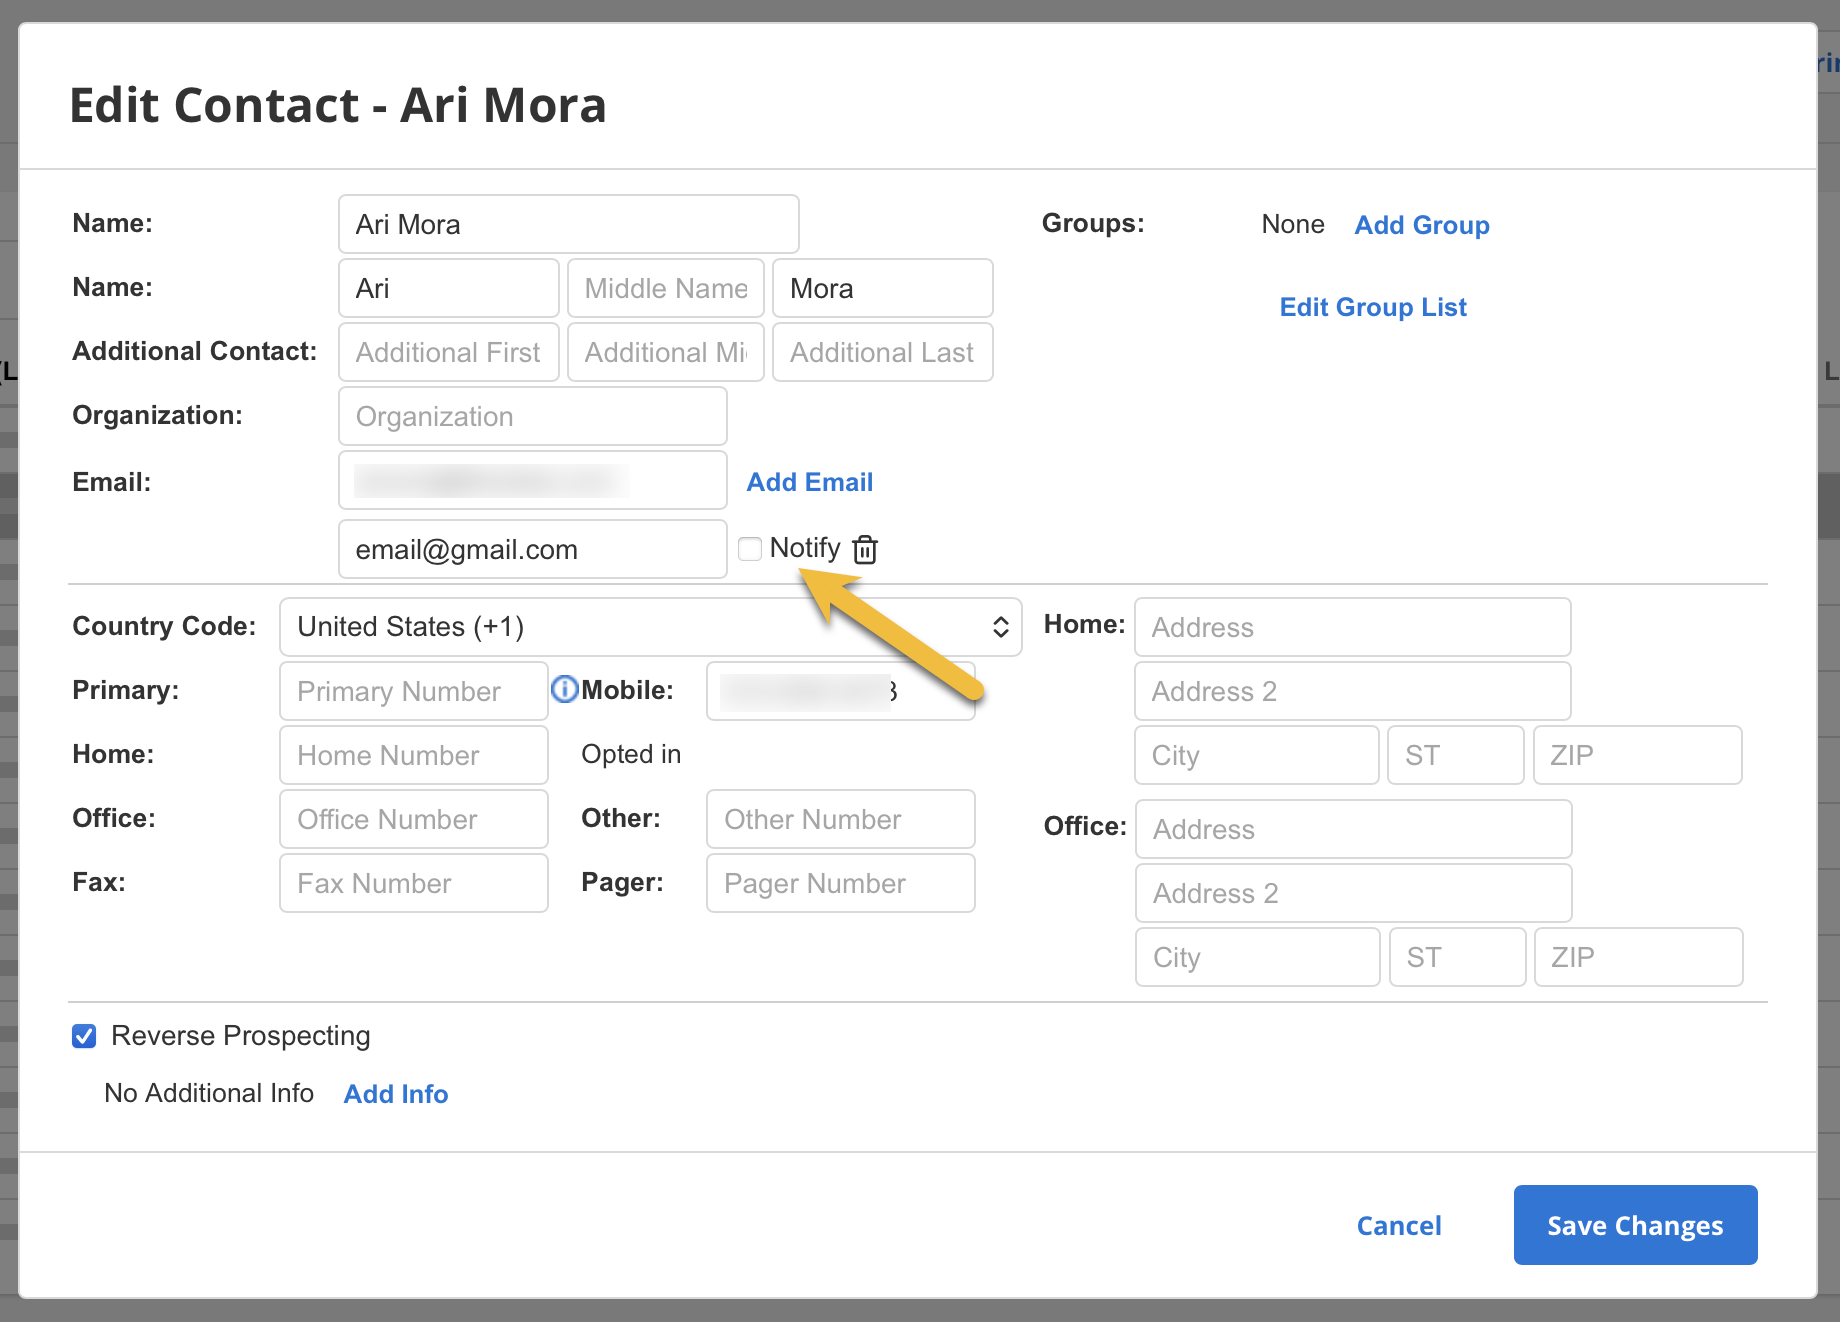Click the full name field Ari Mora
Image resolution: width=1840 pixels, height=1322 pixels.
point(569,224)
